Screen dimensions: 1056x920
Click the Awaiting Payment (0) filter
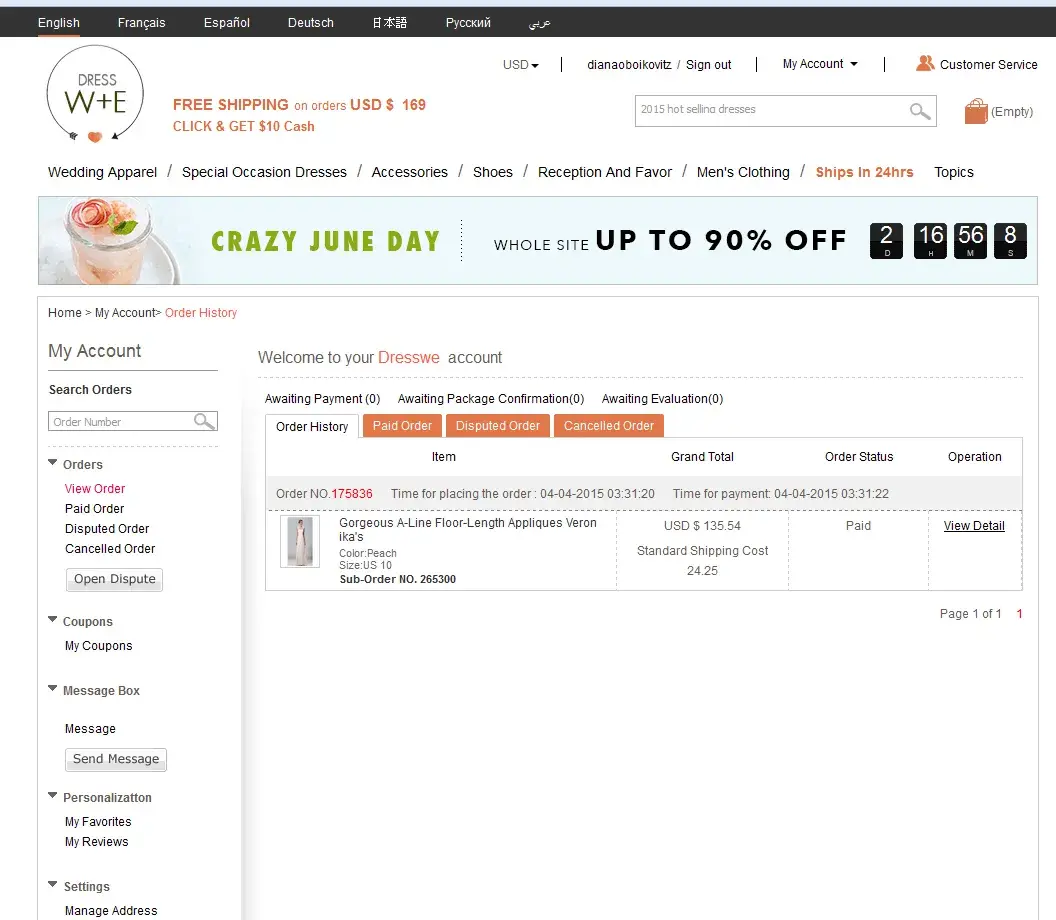click(323, 399)
